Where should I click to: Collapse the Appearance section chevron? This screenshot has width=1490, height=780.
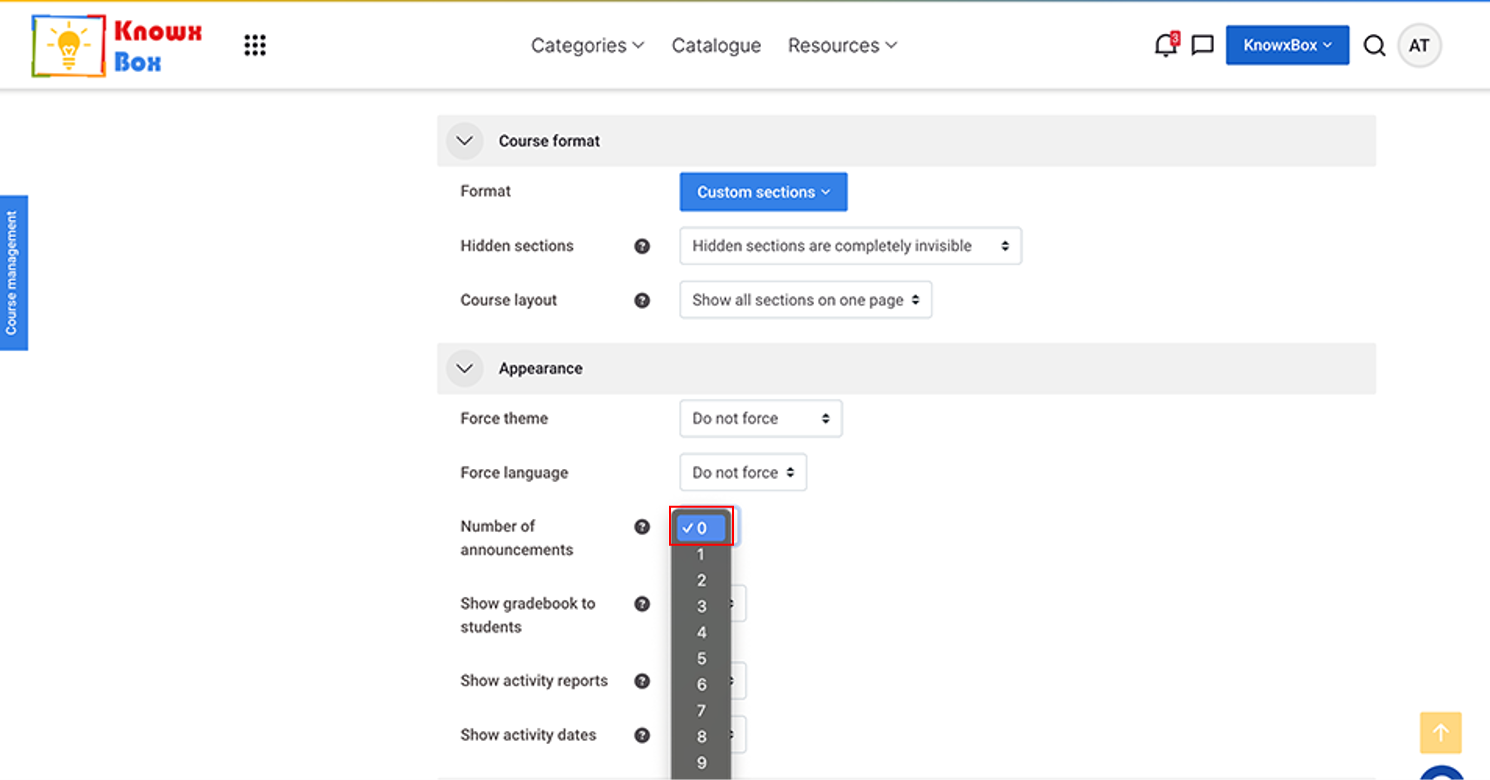coord(464,369)
